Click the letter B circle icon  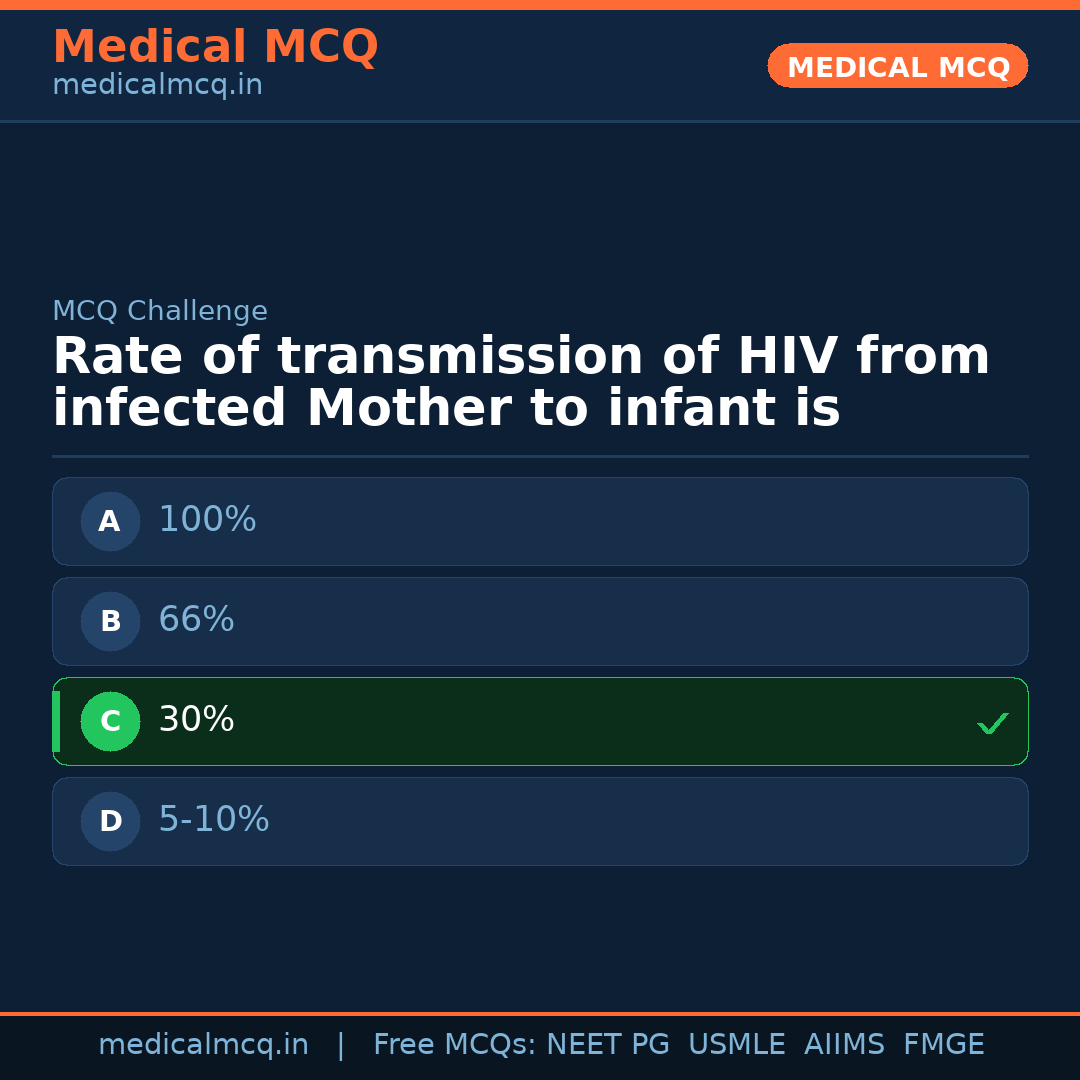tap(110, 621)
